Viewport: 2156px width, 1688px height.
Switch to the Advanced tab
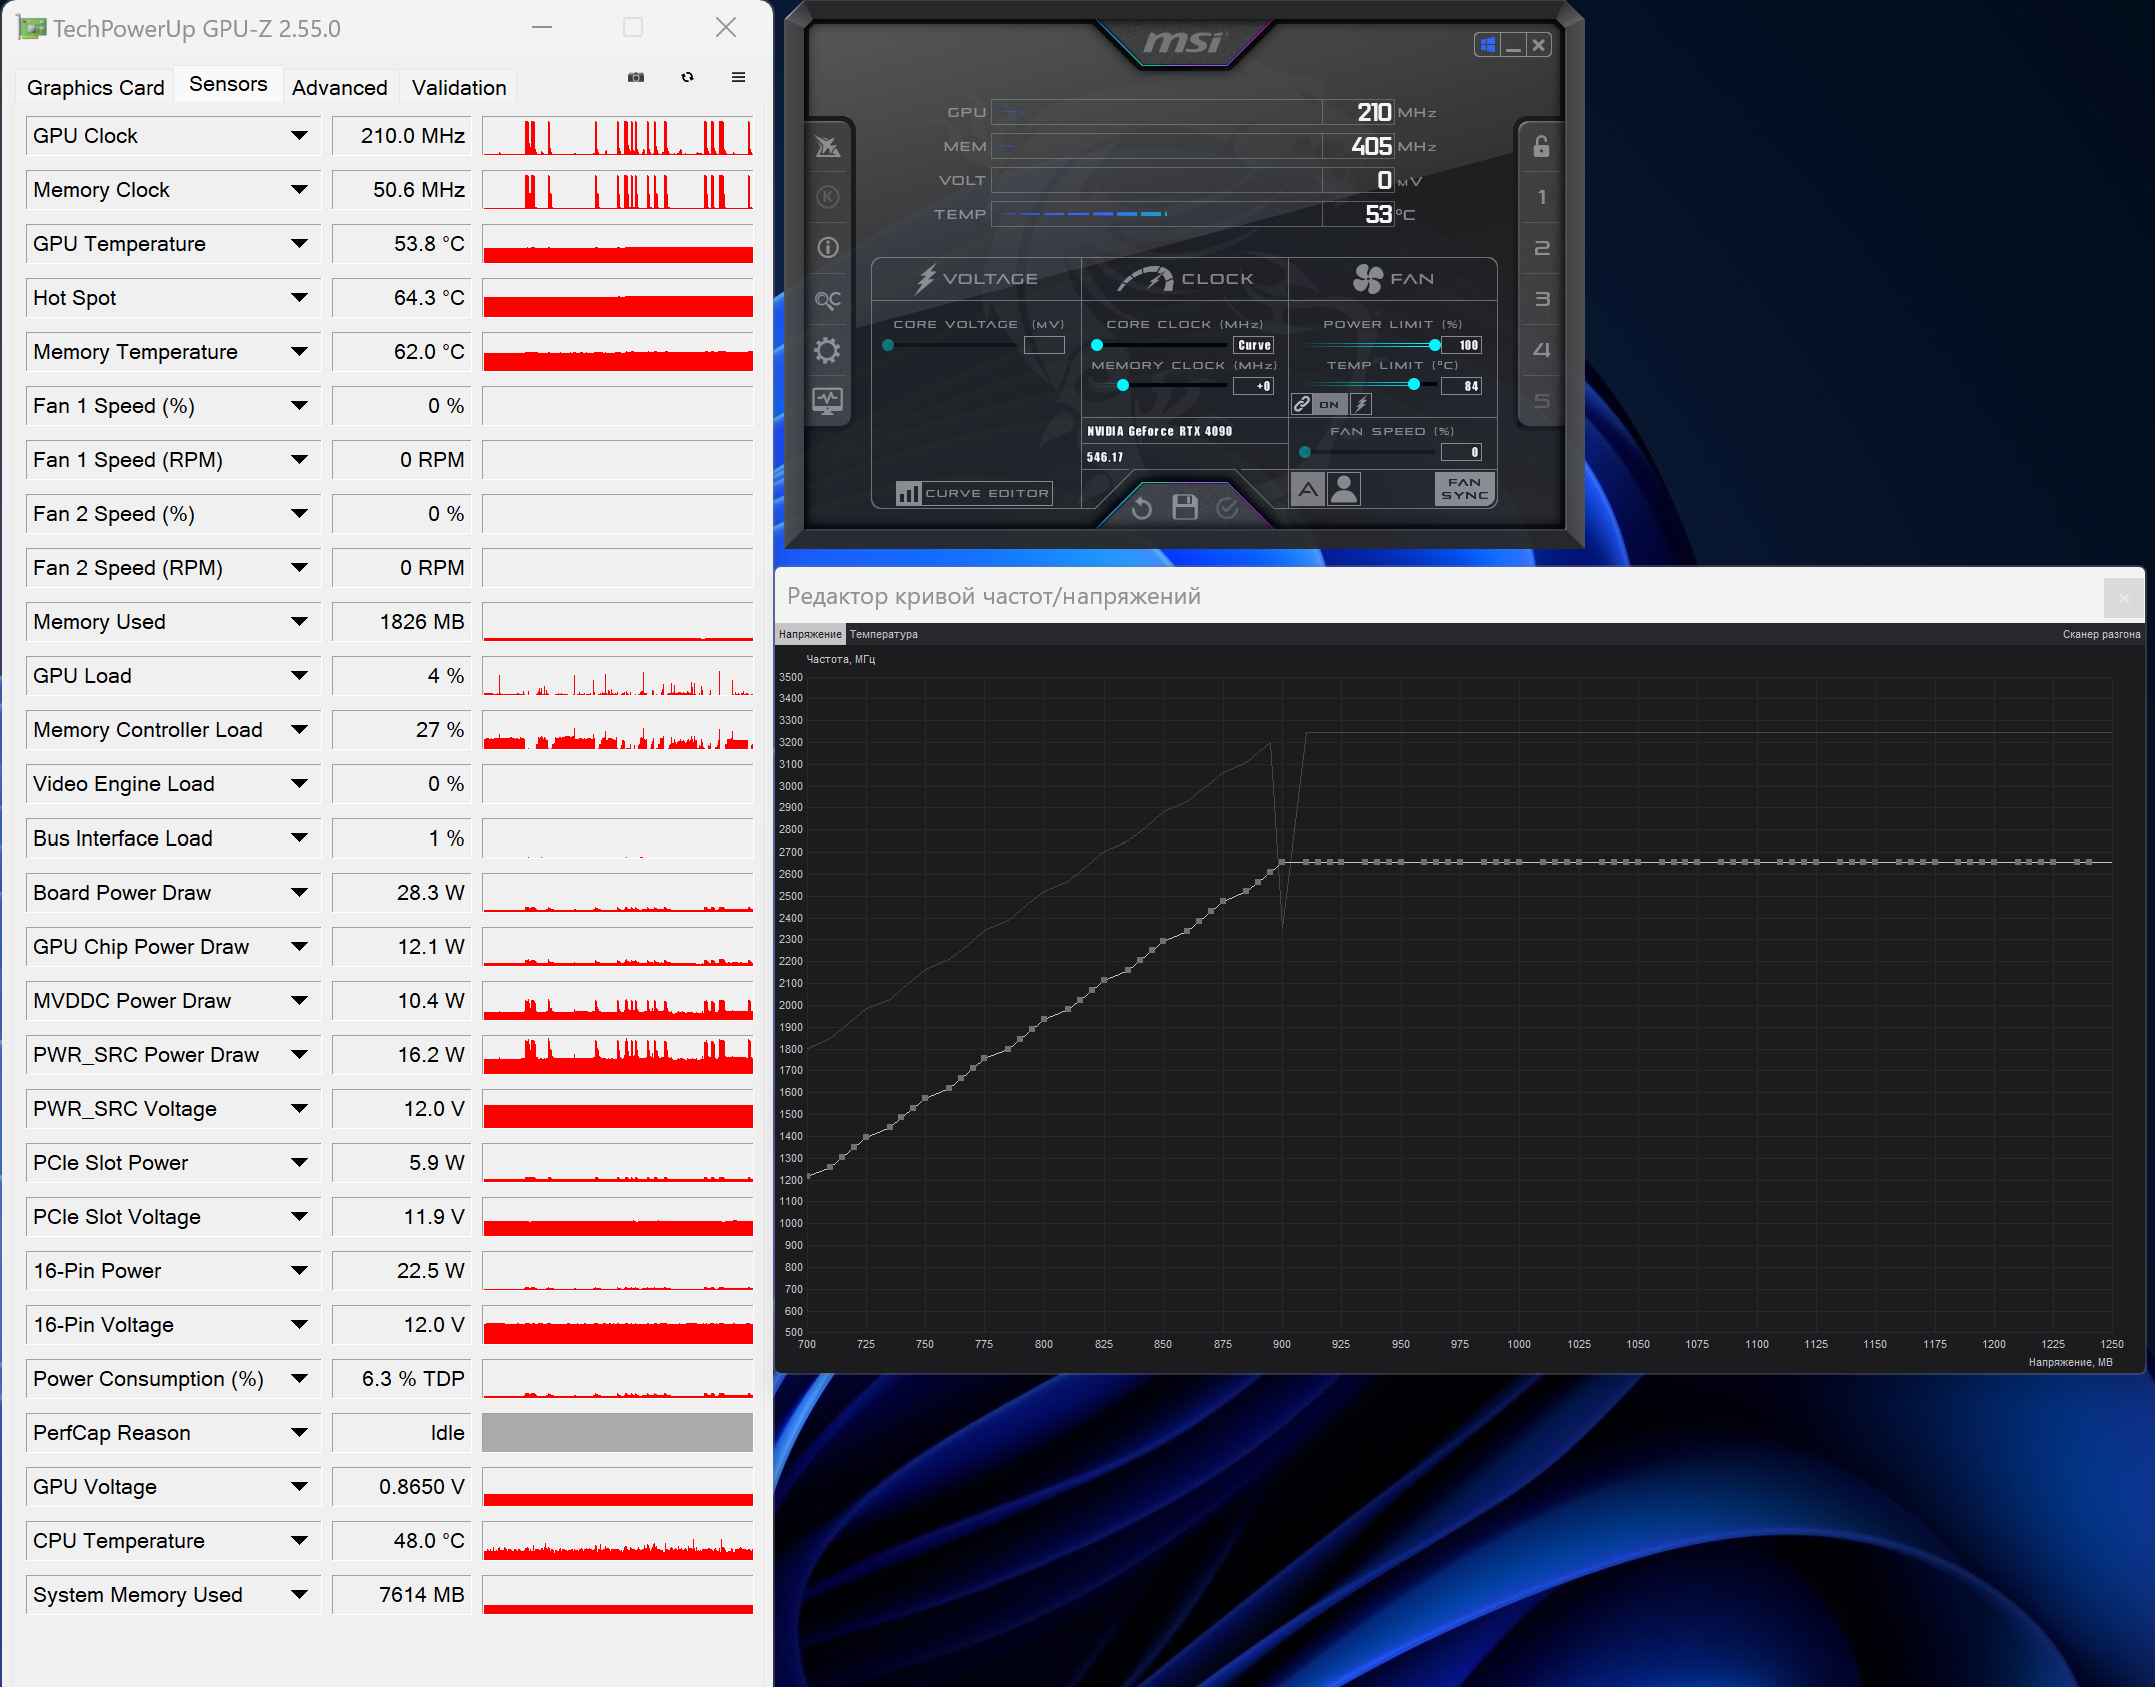click(339, 88)
